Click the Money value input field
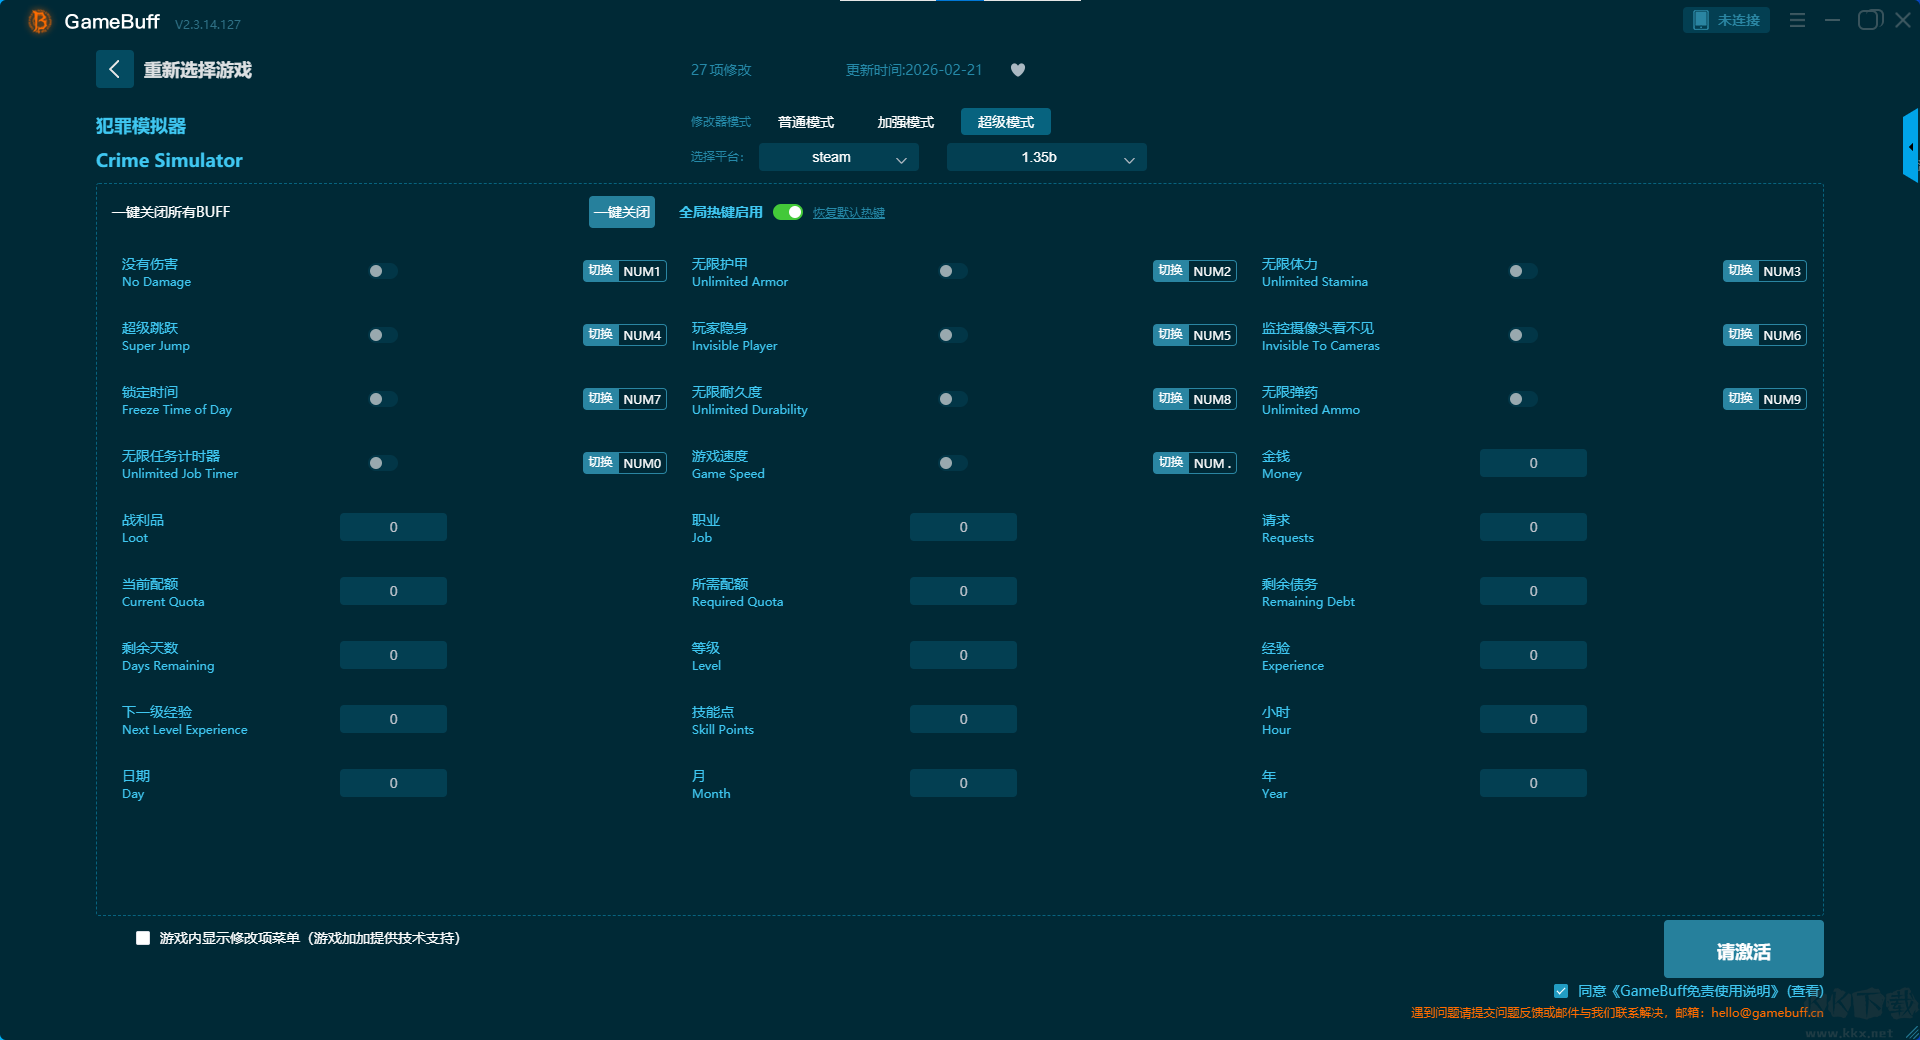The width and height of the screenshot is (1920, 1040). coord(1532,463)
